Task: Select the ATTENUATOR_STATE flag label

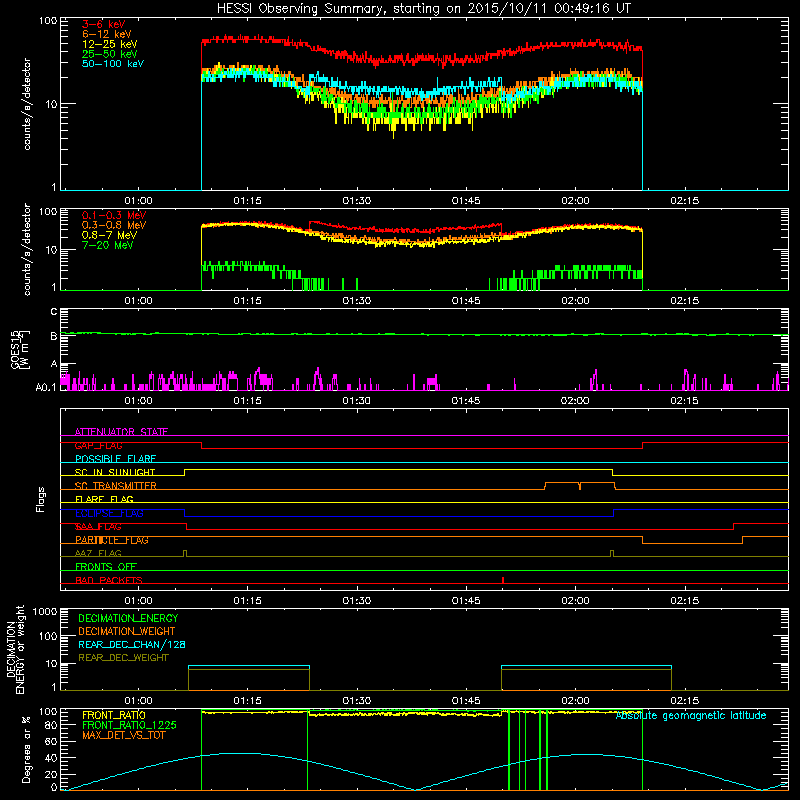Action: (x=121, y=432)
